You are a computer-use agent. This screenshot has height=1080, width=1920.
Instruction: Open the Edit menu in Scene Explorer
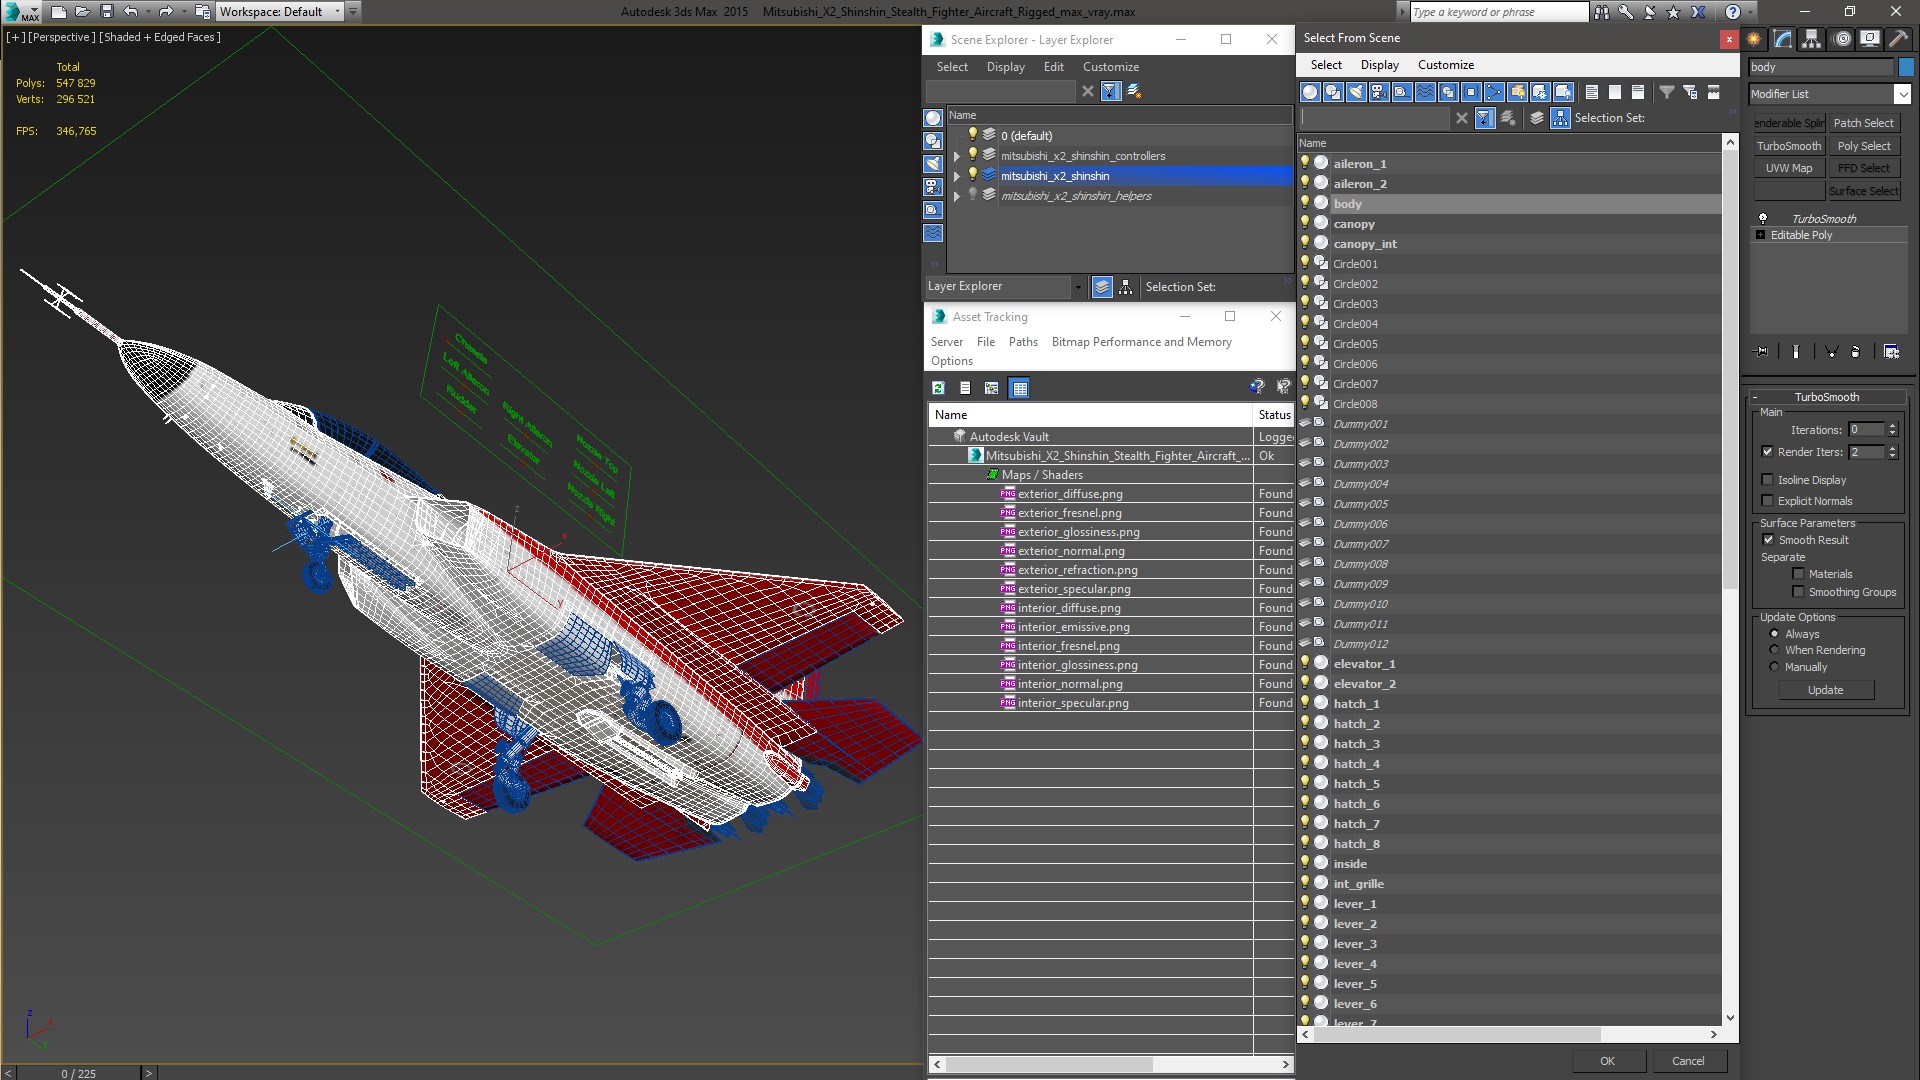click(x=1053, y=67)
